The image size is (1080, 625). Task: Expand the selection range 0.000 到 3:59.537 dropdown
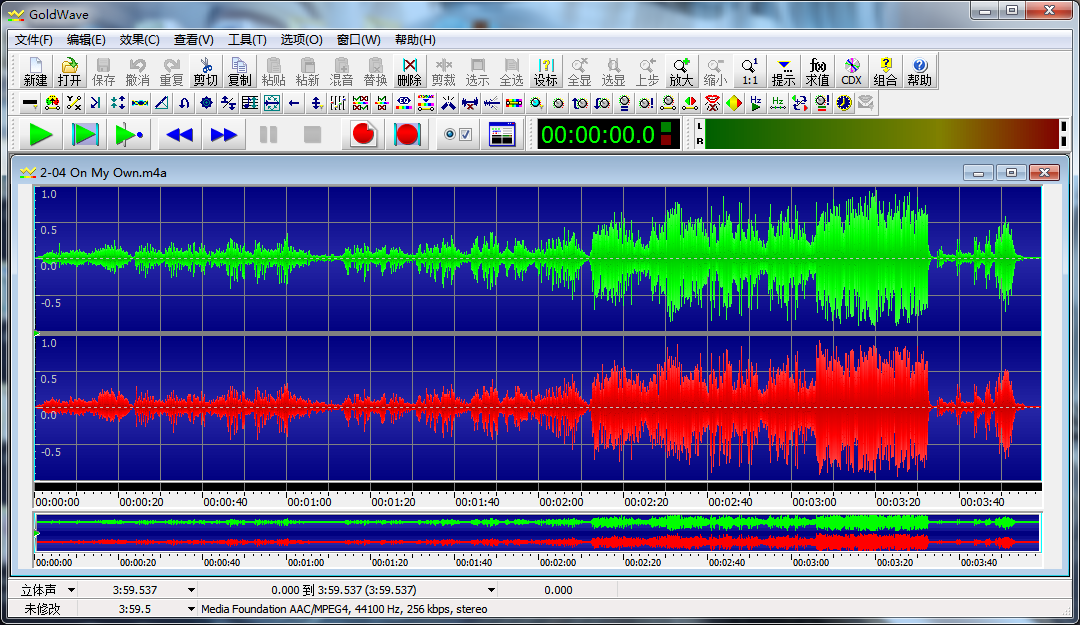point(491,590)
